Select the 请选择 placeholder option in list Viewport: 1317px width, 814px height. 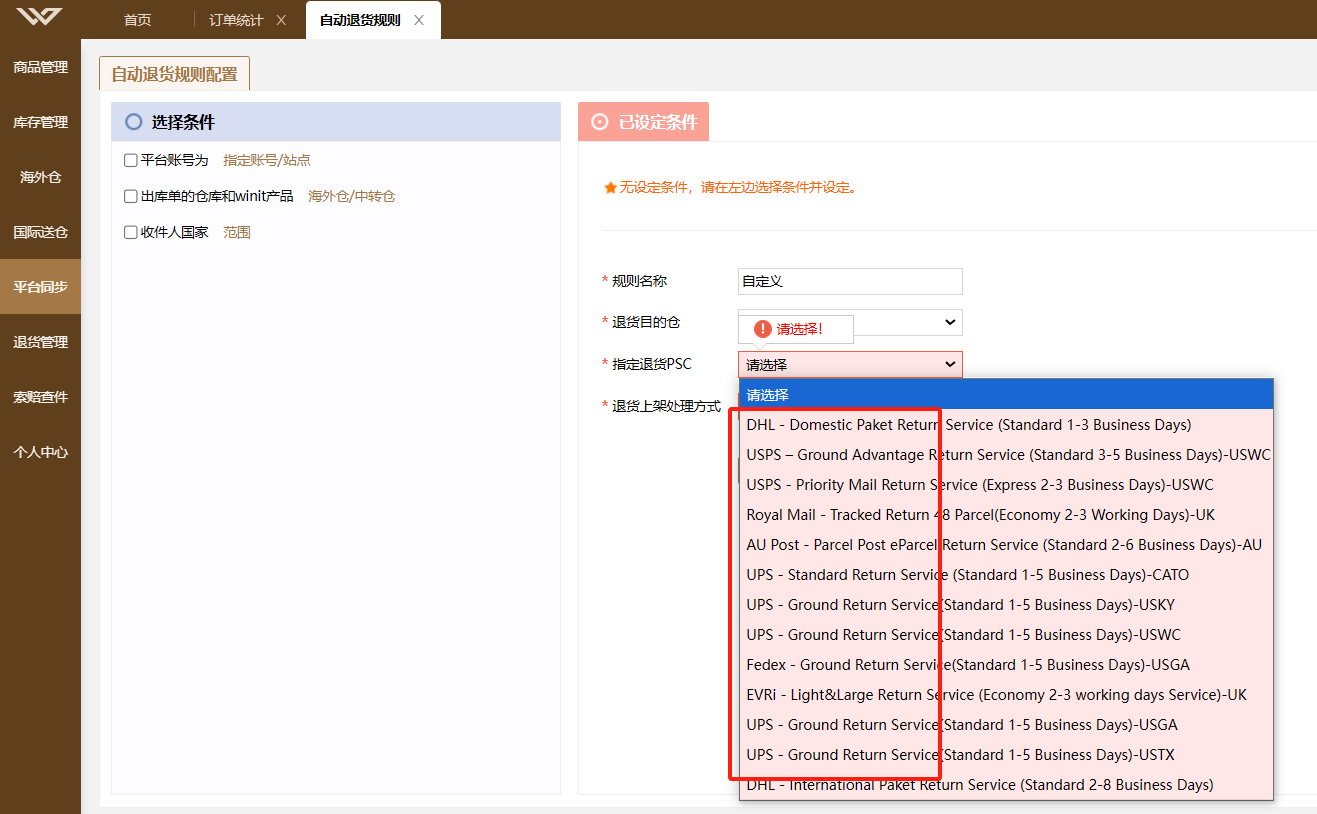[1006, 394]
